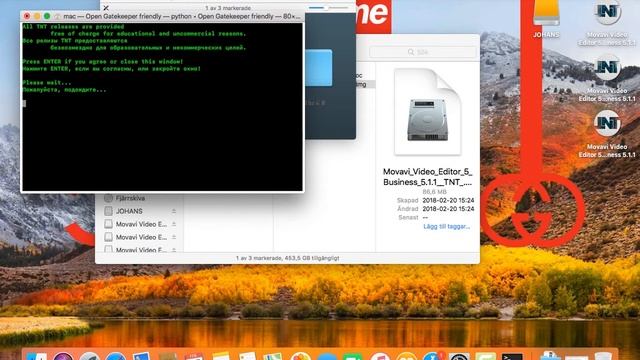This screenshot has height=360, width=640.
Task: Click the Ändrad date '2018-02-20 15:24'
Action: click(448, 209)
